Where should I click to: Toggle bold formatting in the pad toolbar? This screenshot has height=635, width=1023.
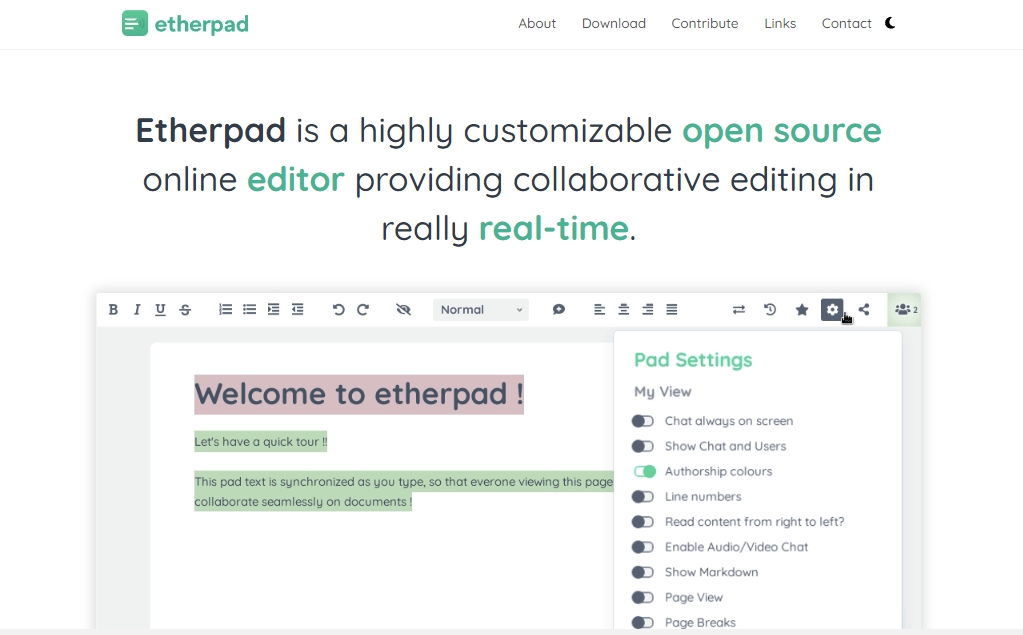[x=113, y=309]
